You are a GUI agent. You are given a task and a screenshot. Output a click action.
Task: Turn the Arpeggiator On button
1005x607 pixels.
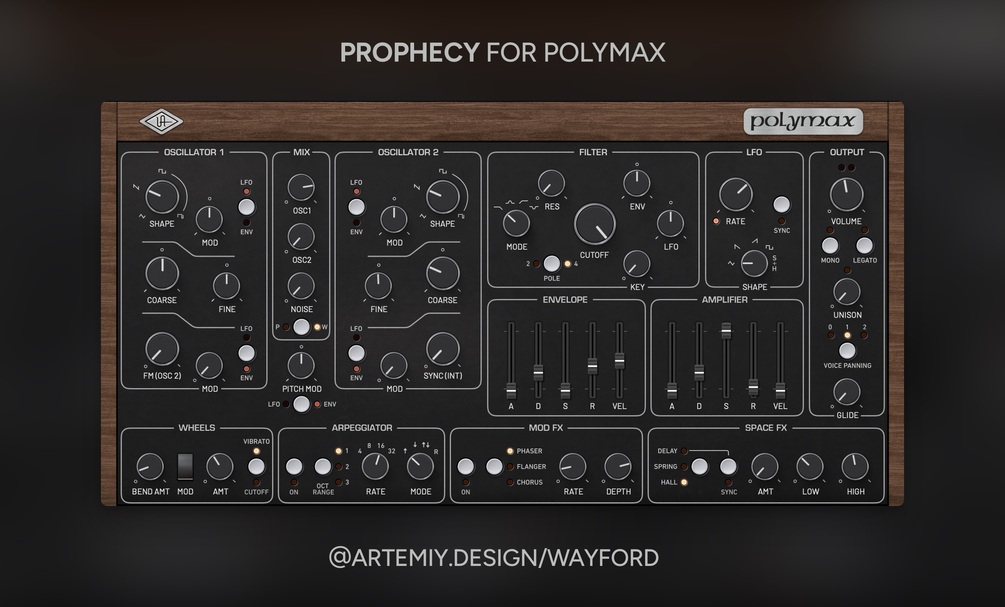pos(294,466)
